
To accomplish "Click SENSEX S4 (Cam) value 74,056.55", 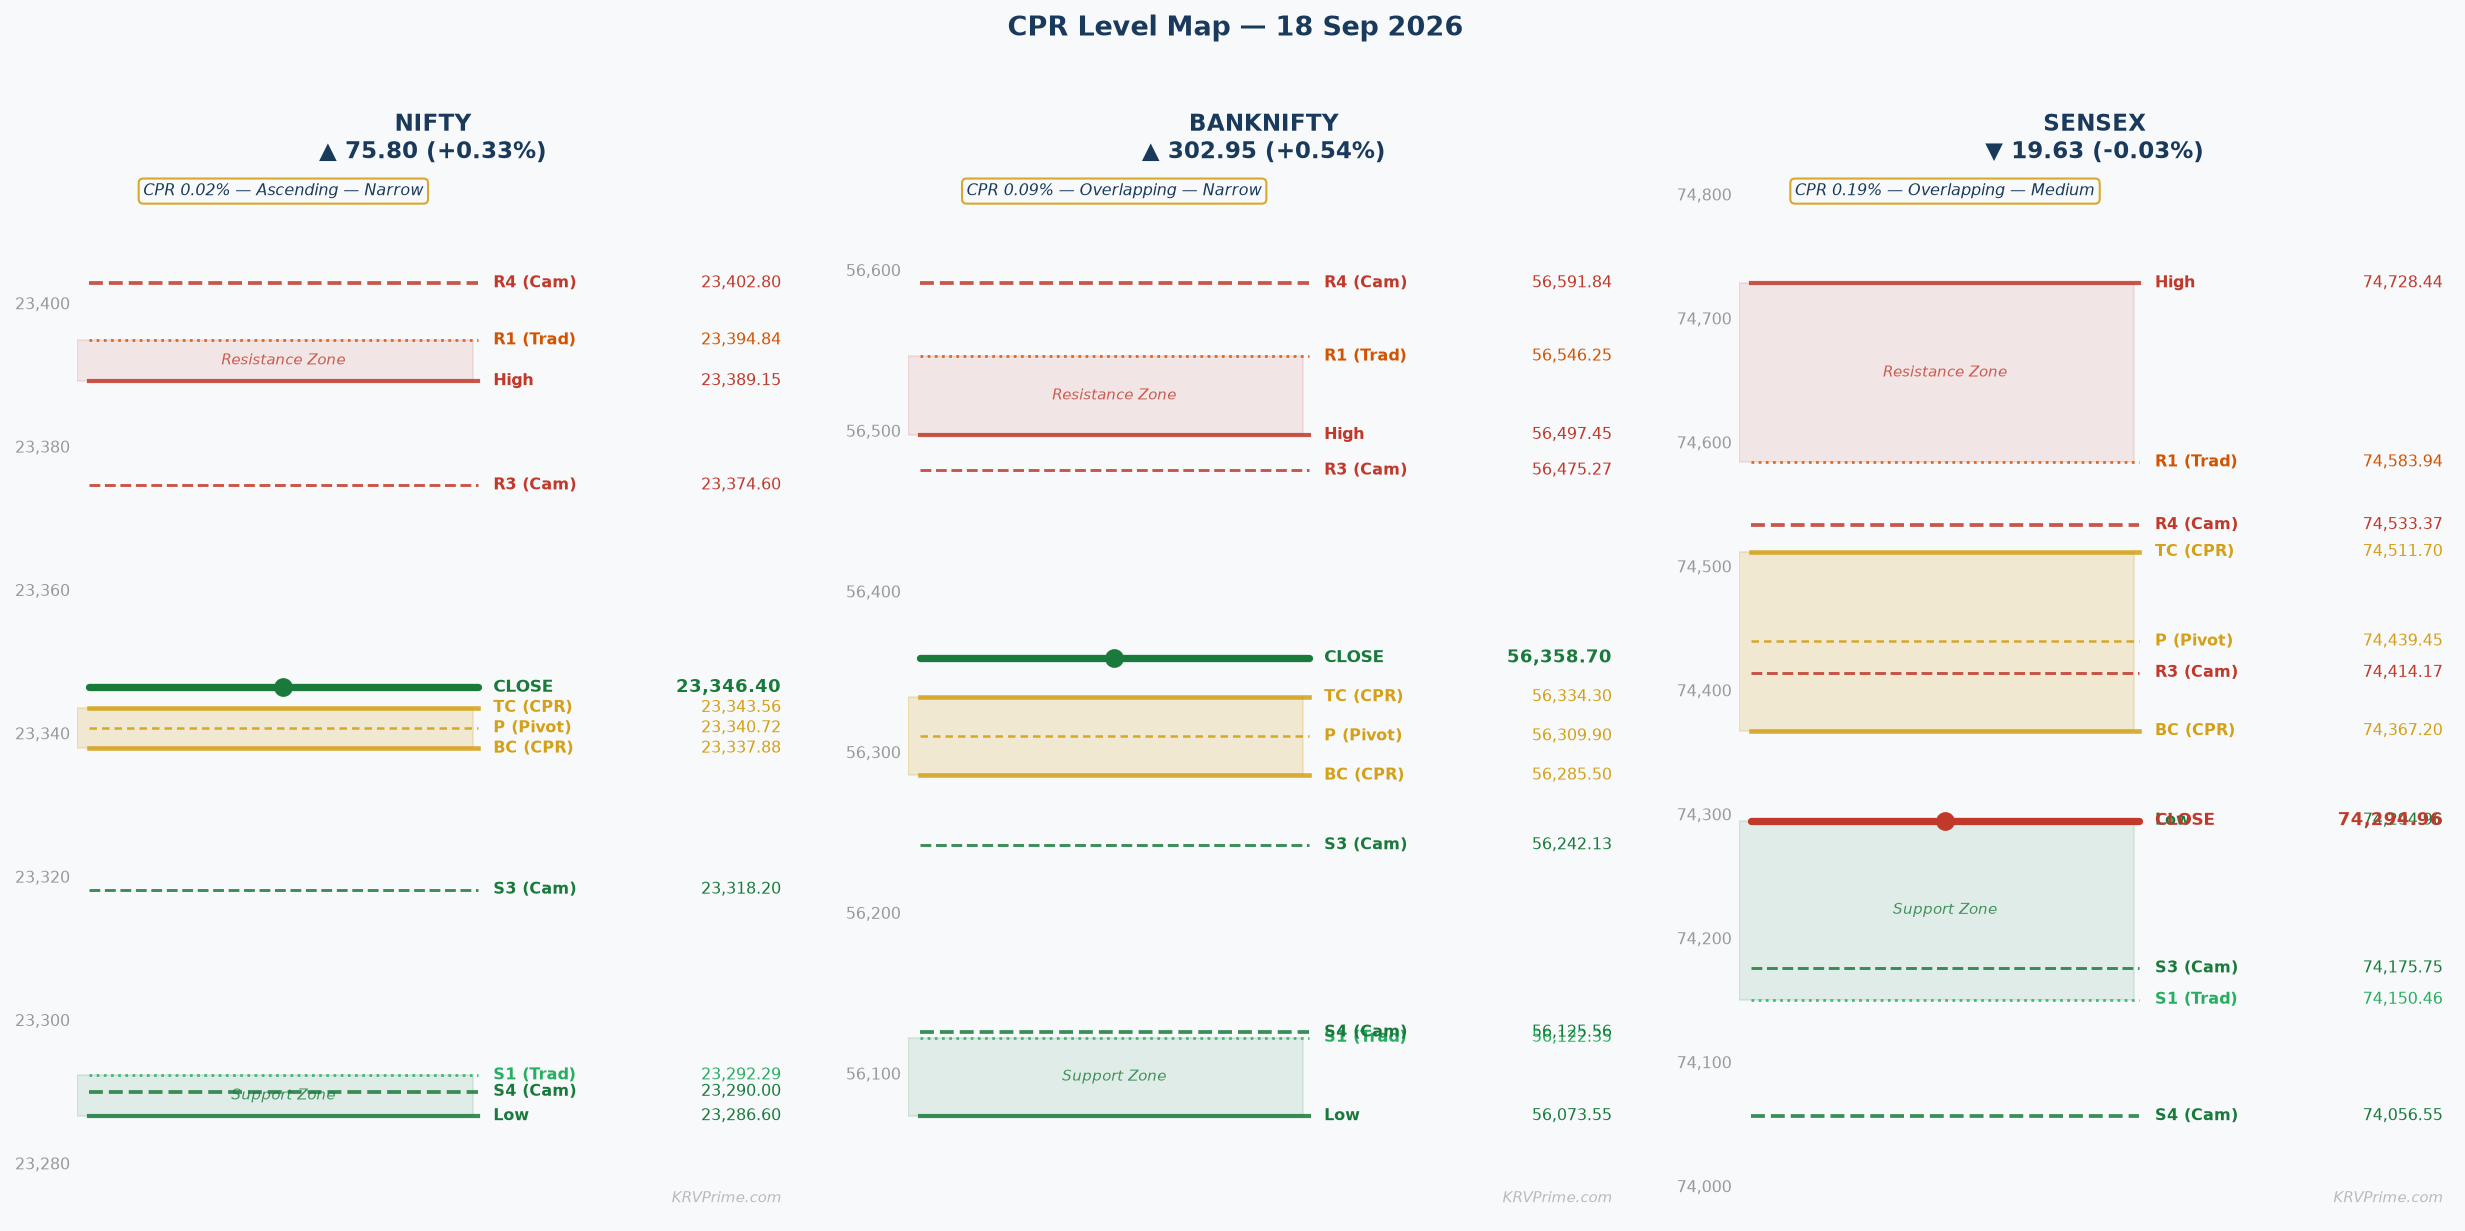I will tap(2402, 1116).
